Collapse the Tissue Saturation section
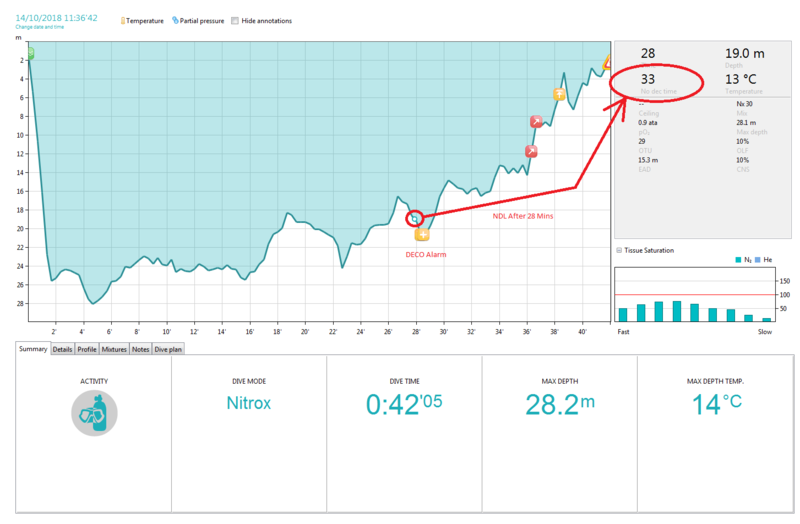 (x=620, y=250)
